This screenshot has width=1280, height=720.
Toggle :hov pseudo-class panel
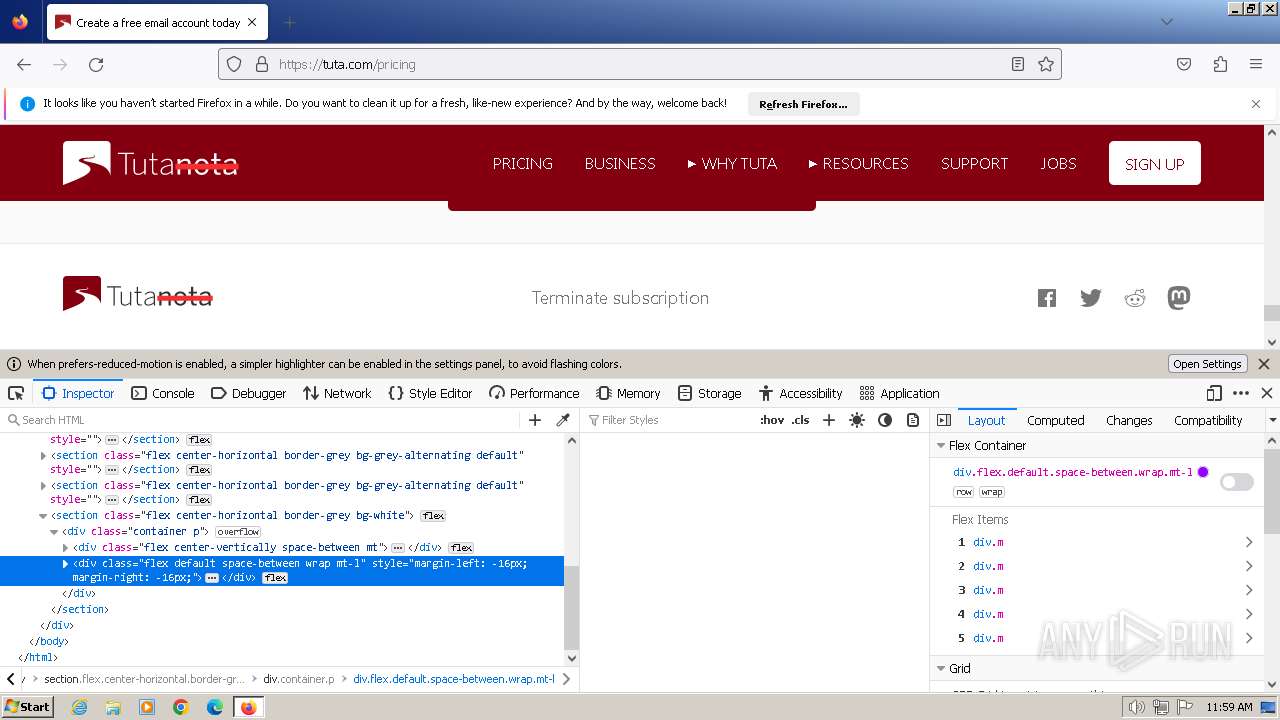point(772,420)
